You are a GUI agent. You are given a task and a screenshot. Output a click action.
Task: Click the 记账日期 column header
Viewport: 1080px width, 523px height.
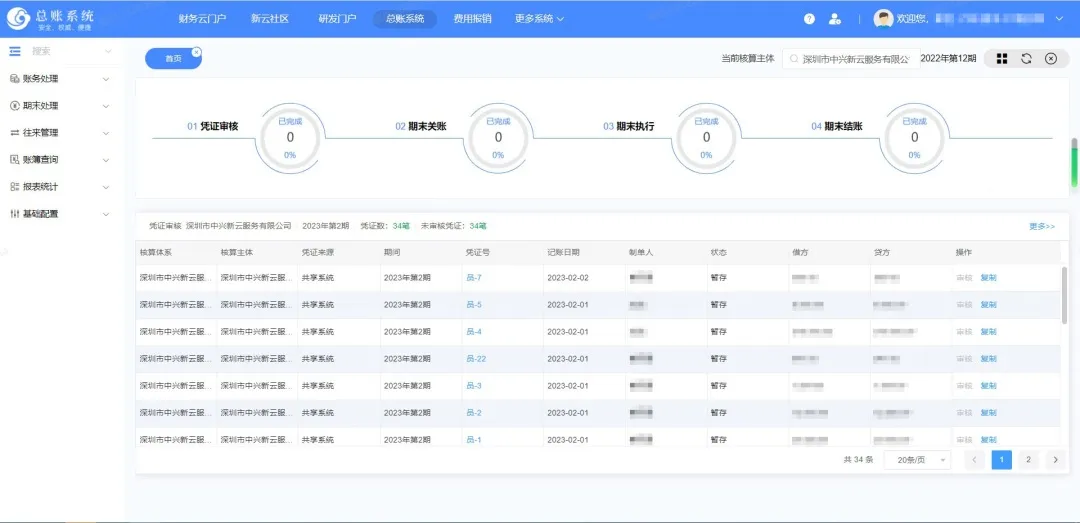563,253
